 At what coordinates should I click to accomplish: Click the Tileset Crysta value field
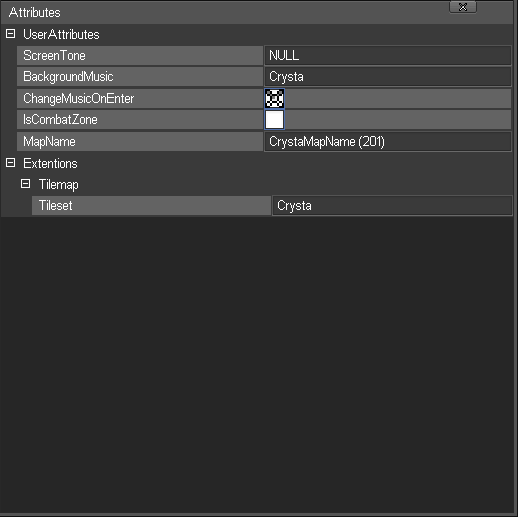392,205
